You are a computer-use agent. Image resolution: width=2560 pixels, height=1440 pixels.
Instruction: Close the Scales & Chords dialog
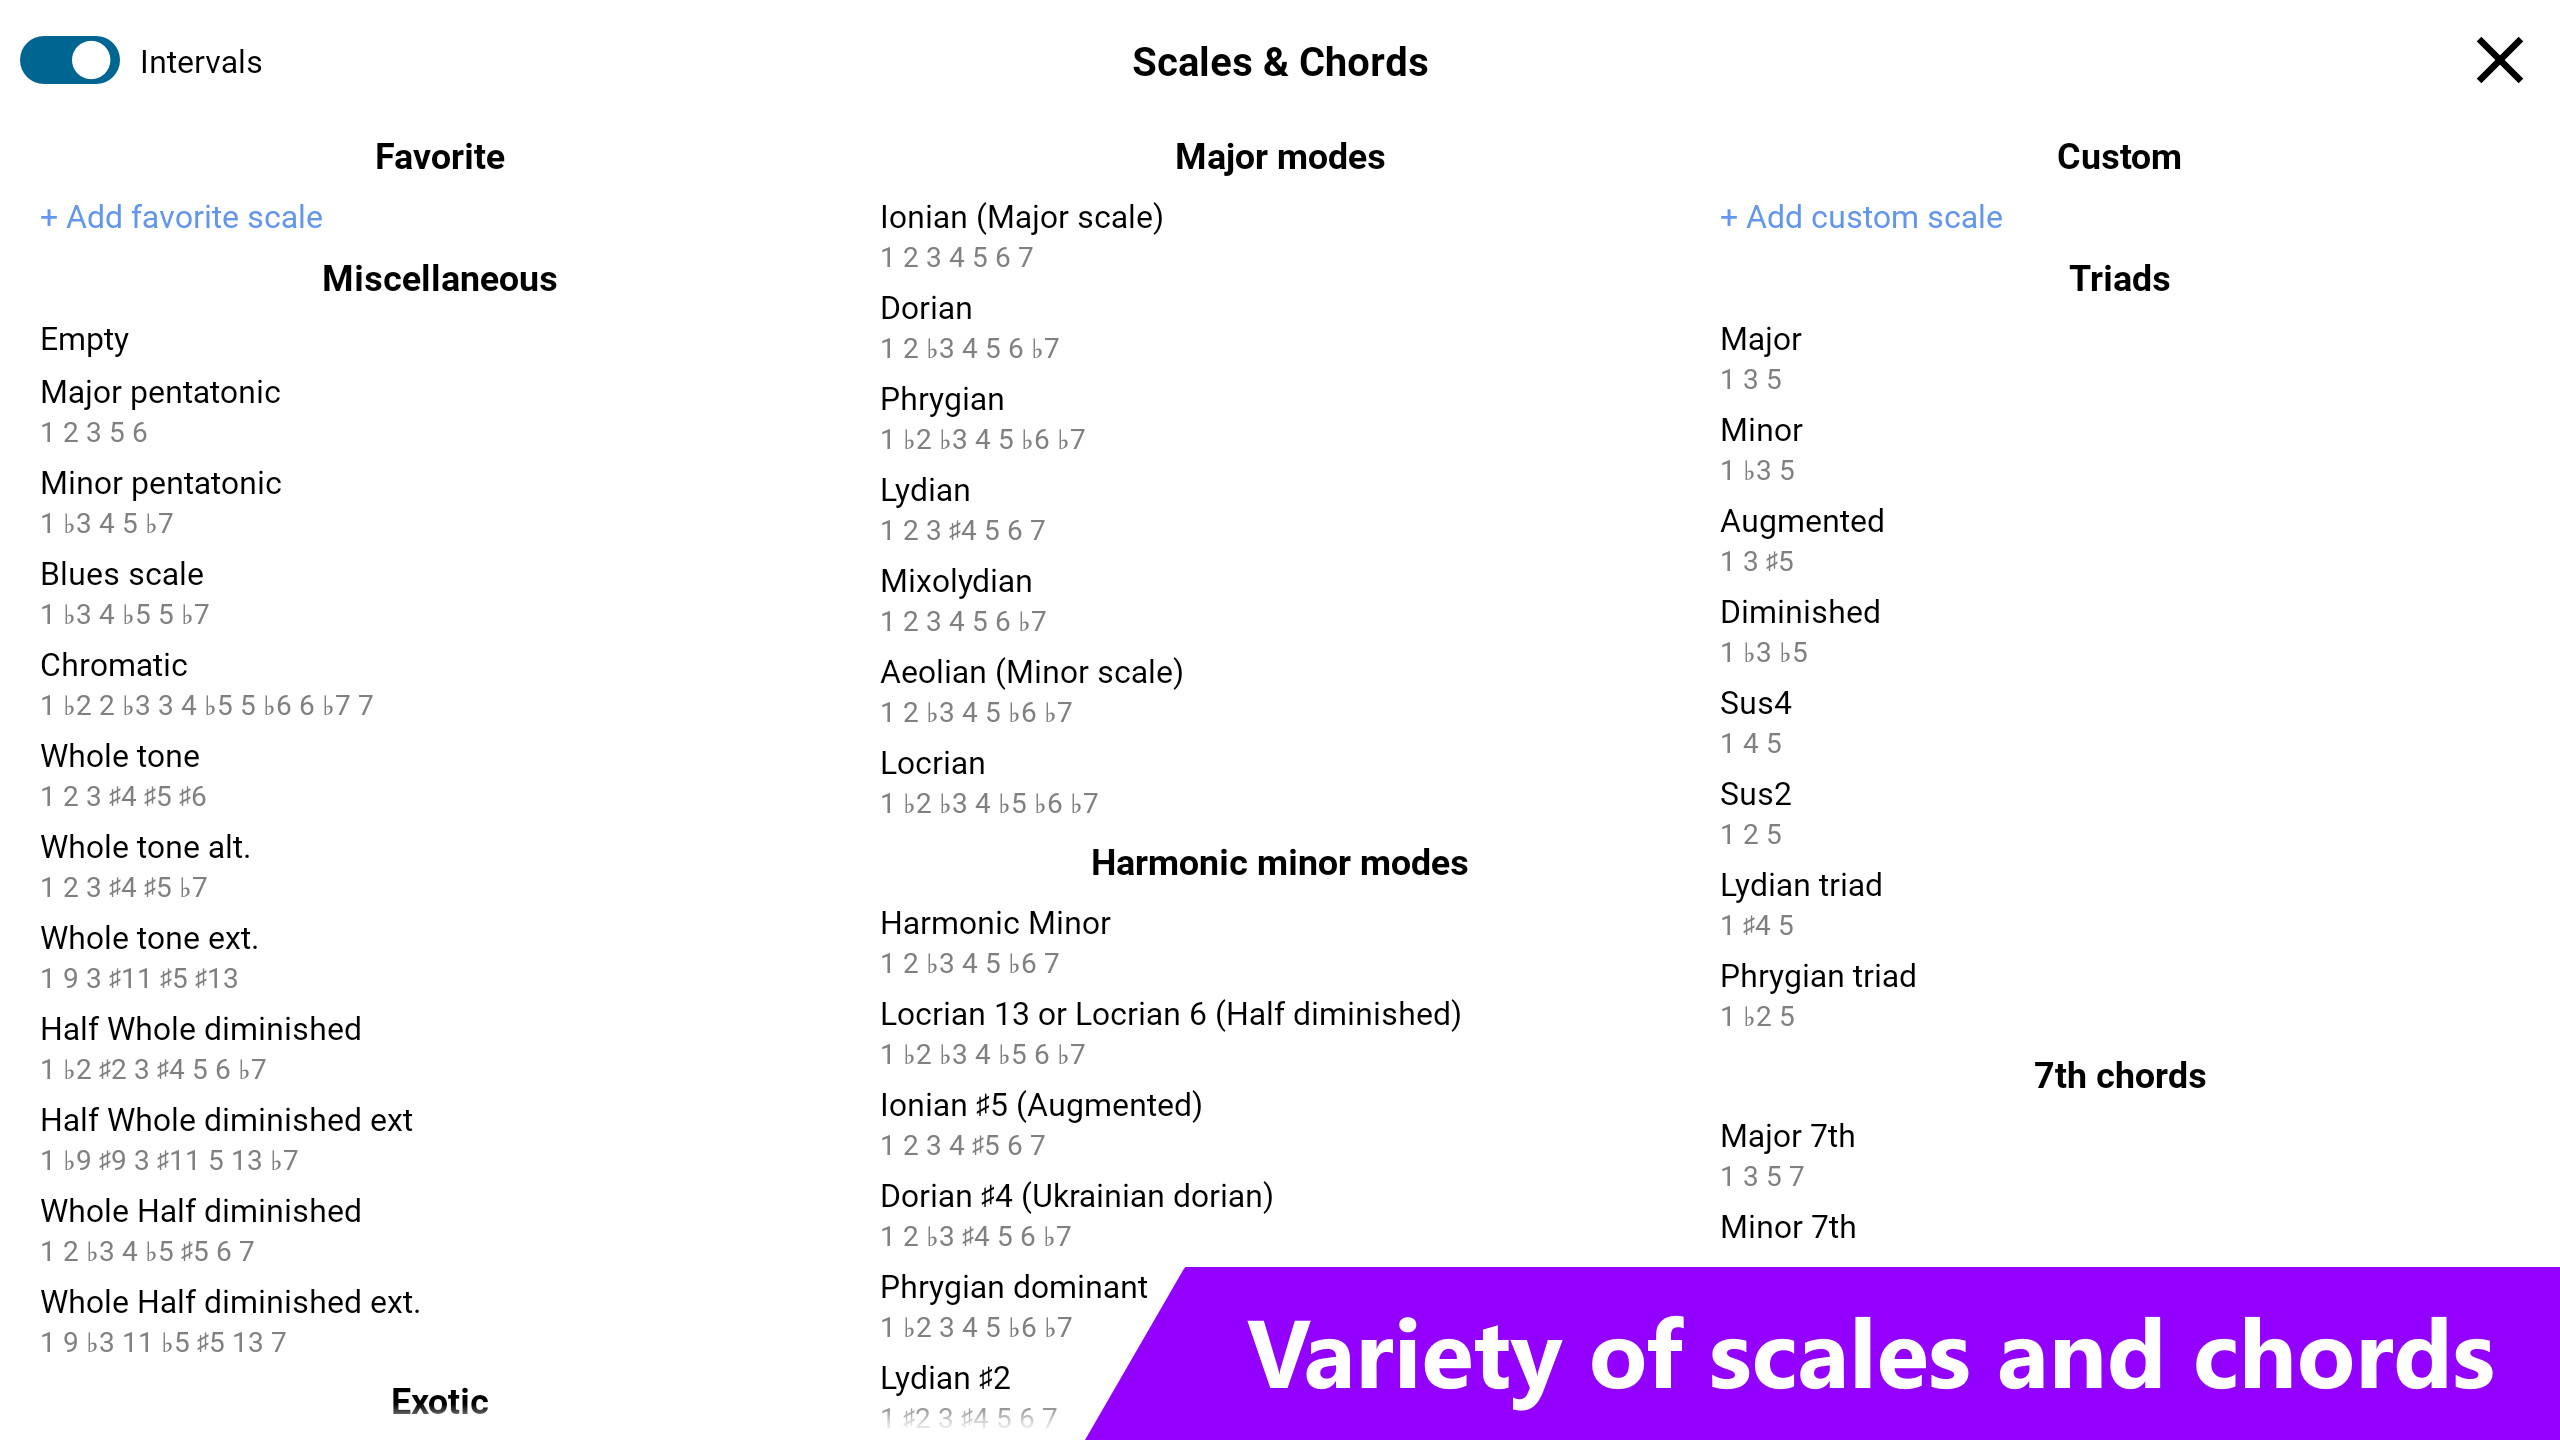pos(2499,61)
